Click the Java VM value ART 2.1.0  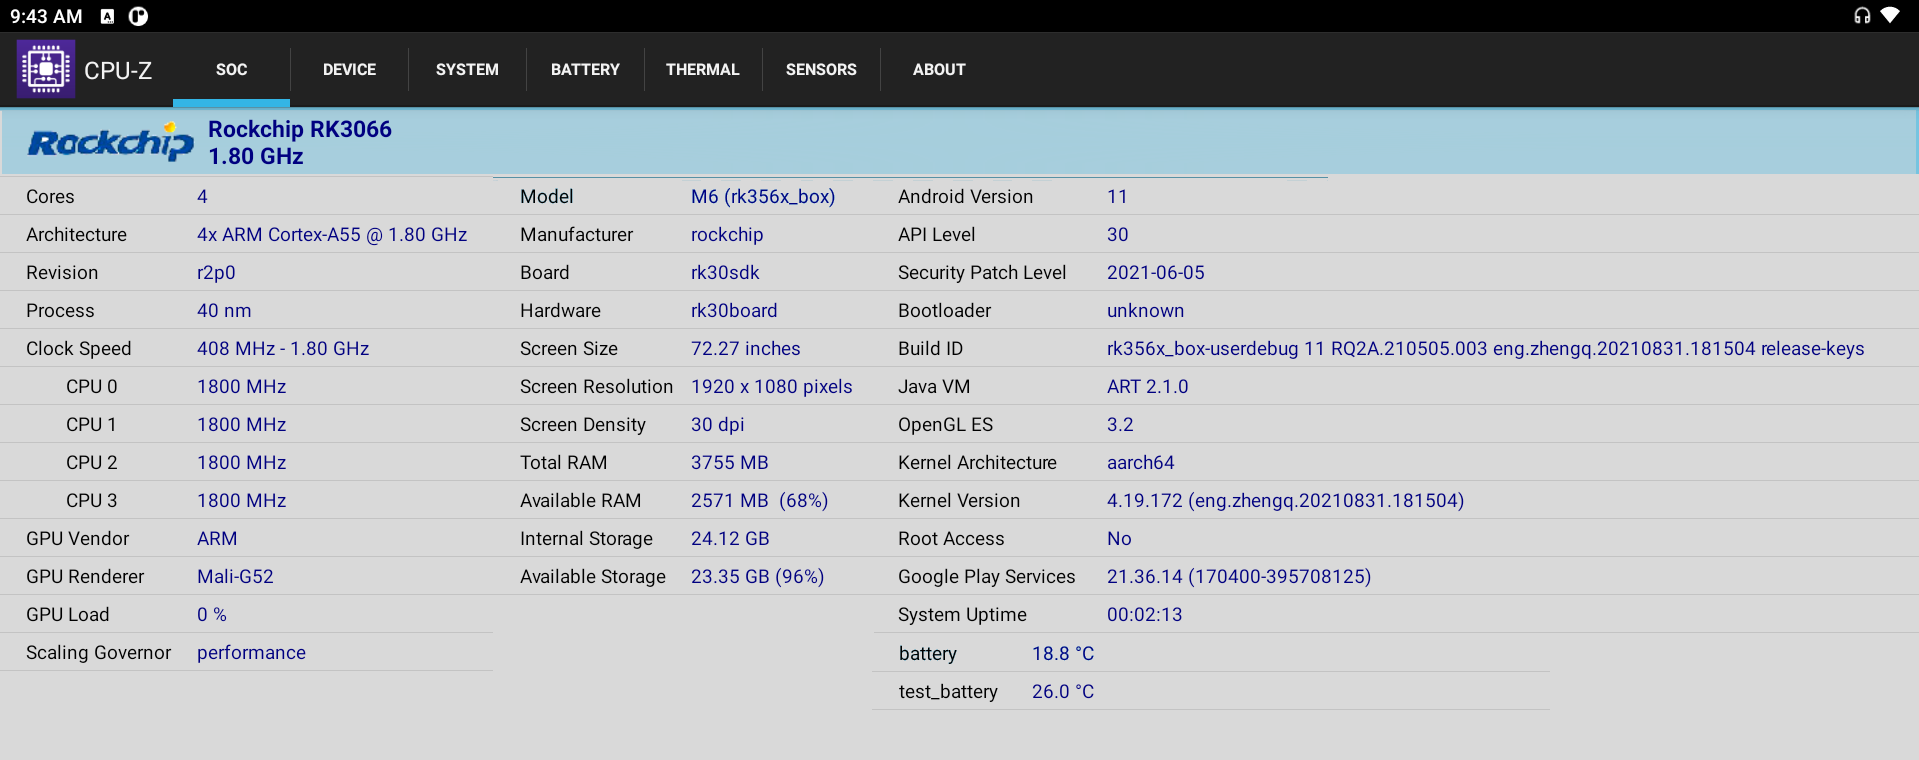[1148, 387]
